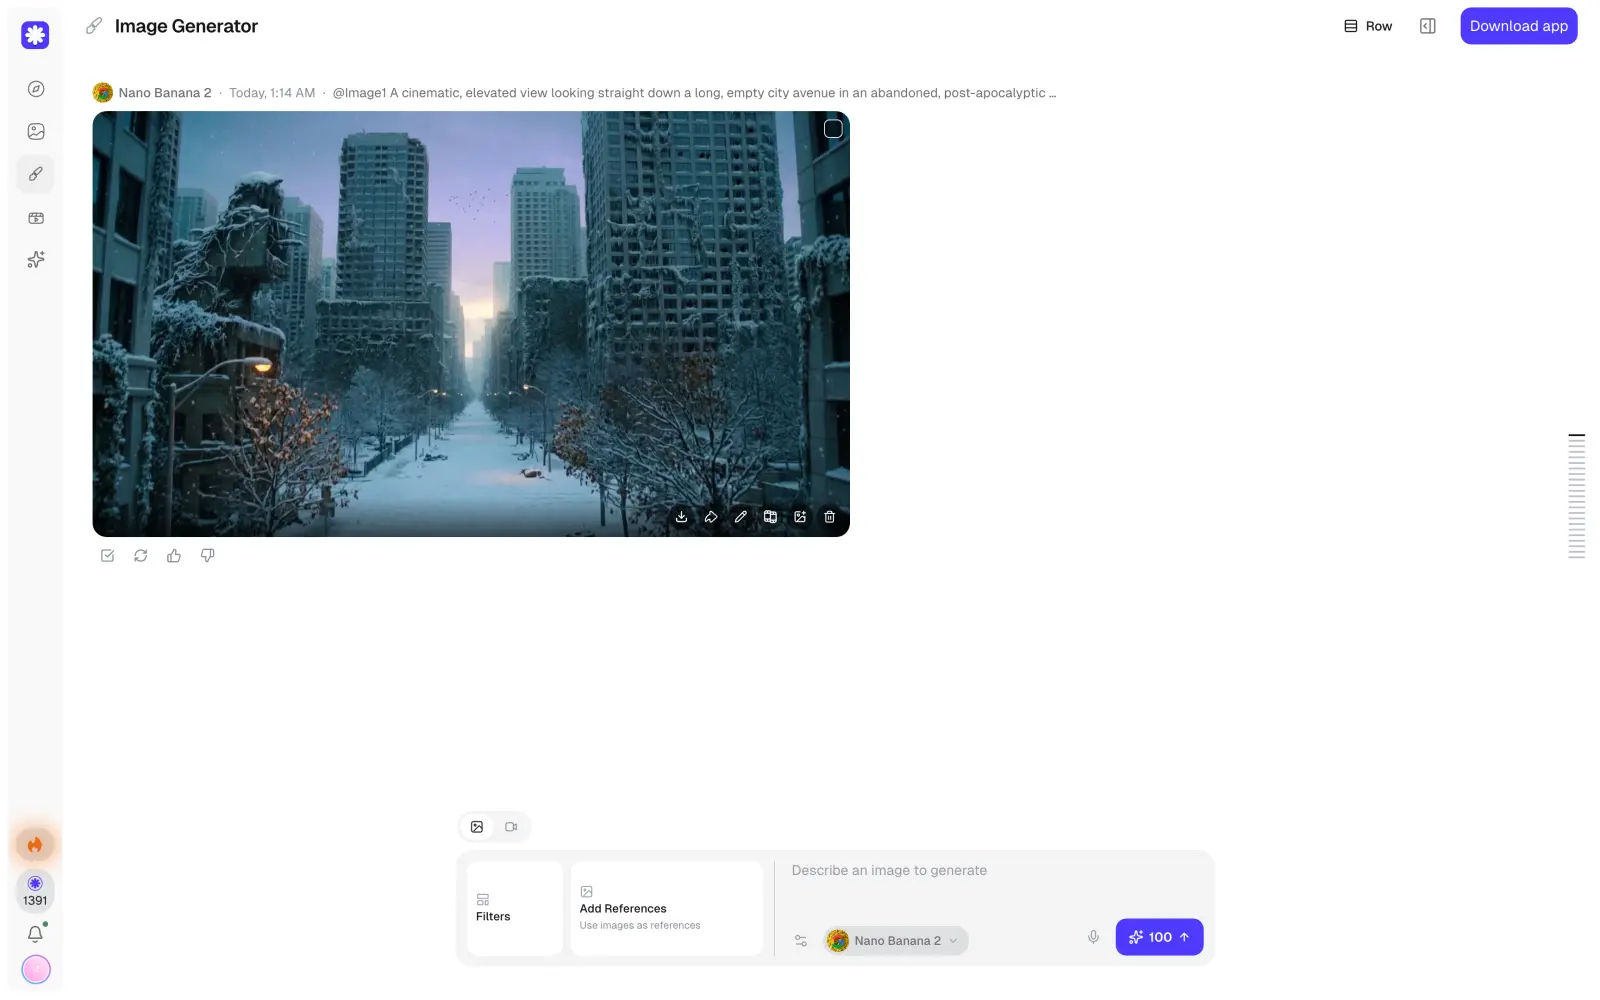Share the generated image

pos(711,517)
